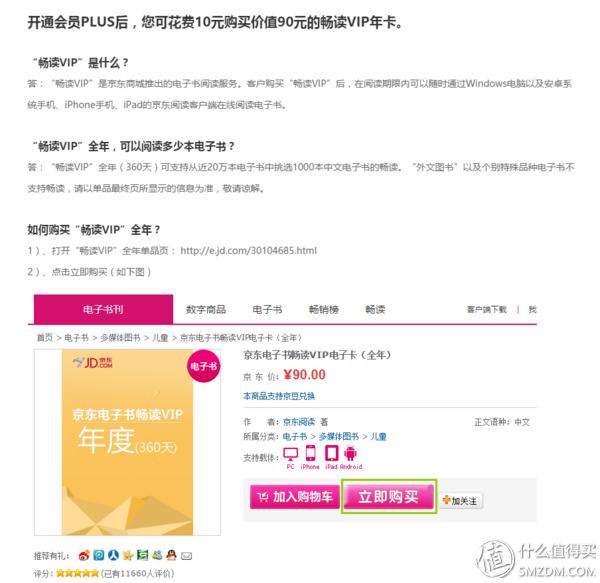Open the 电子书刊 tab

point(103,309)
